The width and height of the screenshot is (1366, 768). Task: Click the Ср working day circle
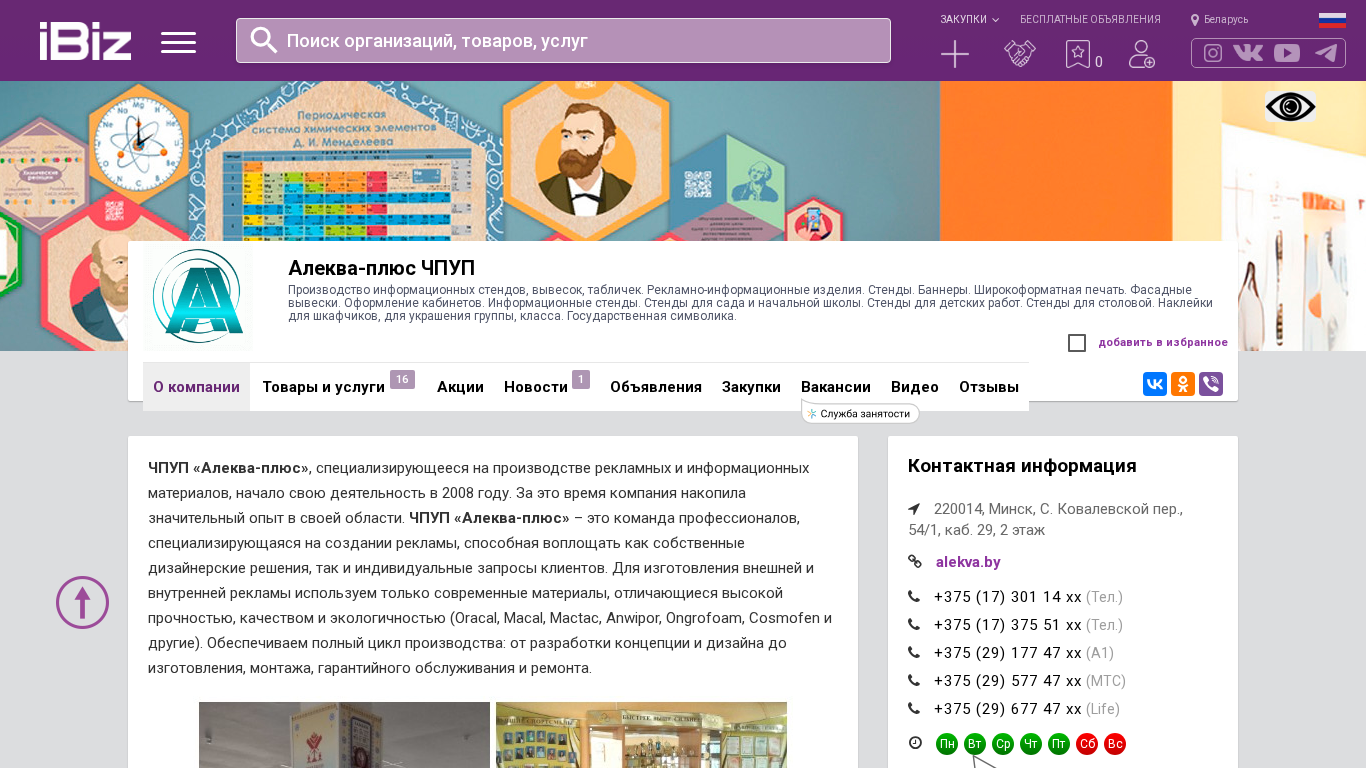[x=1003, y=744]
